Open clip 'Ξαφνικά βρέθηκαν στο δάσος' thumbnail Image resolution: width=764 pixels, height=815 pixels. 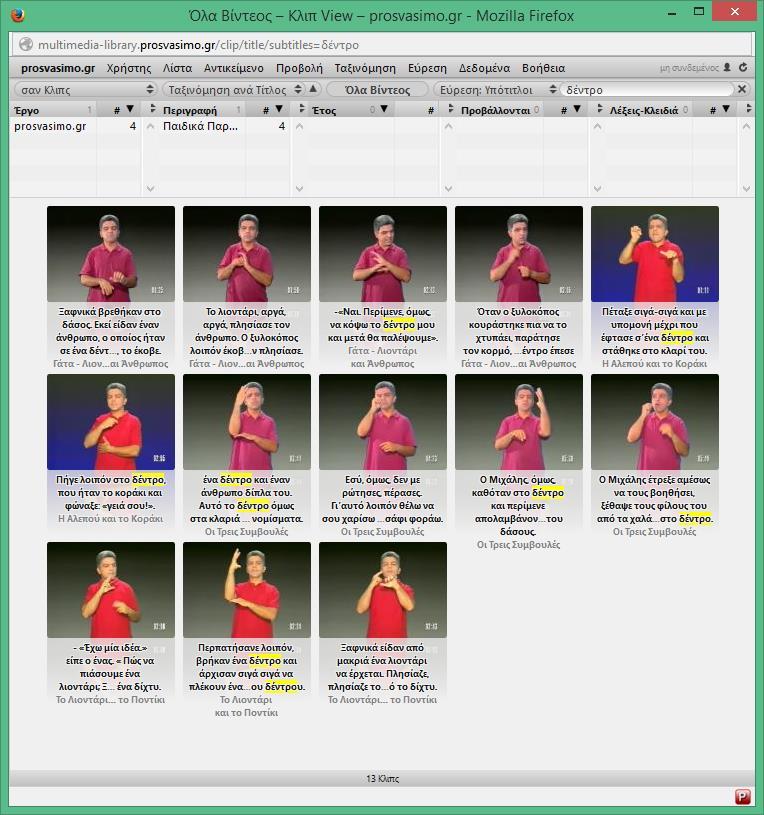pyautogui.click(x=111, y=254)
